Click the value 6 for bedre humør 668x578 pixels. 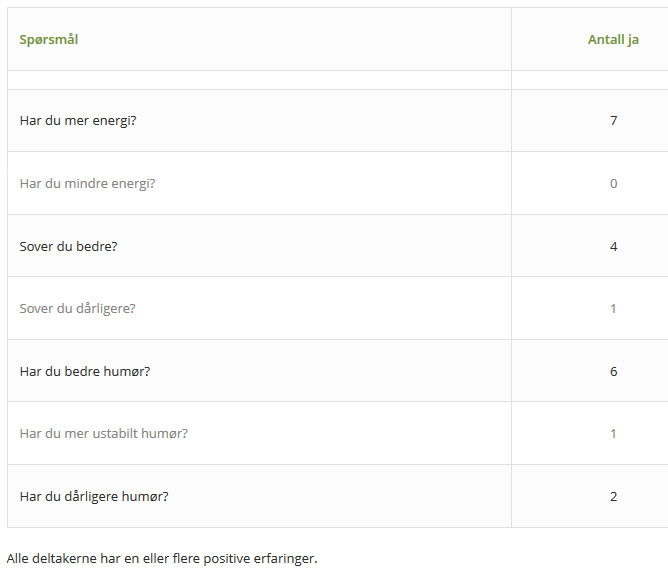(x=613, y=371)
